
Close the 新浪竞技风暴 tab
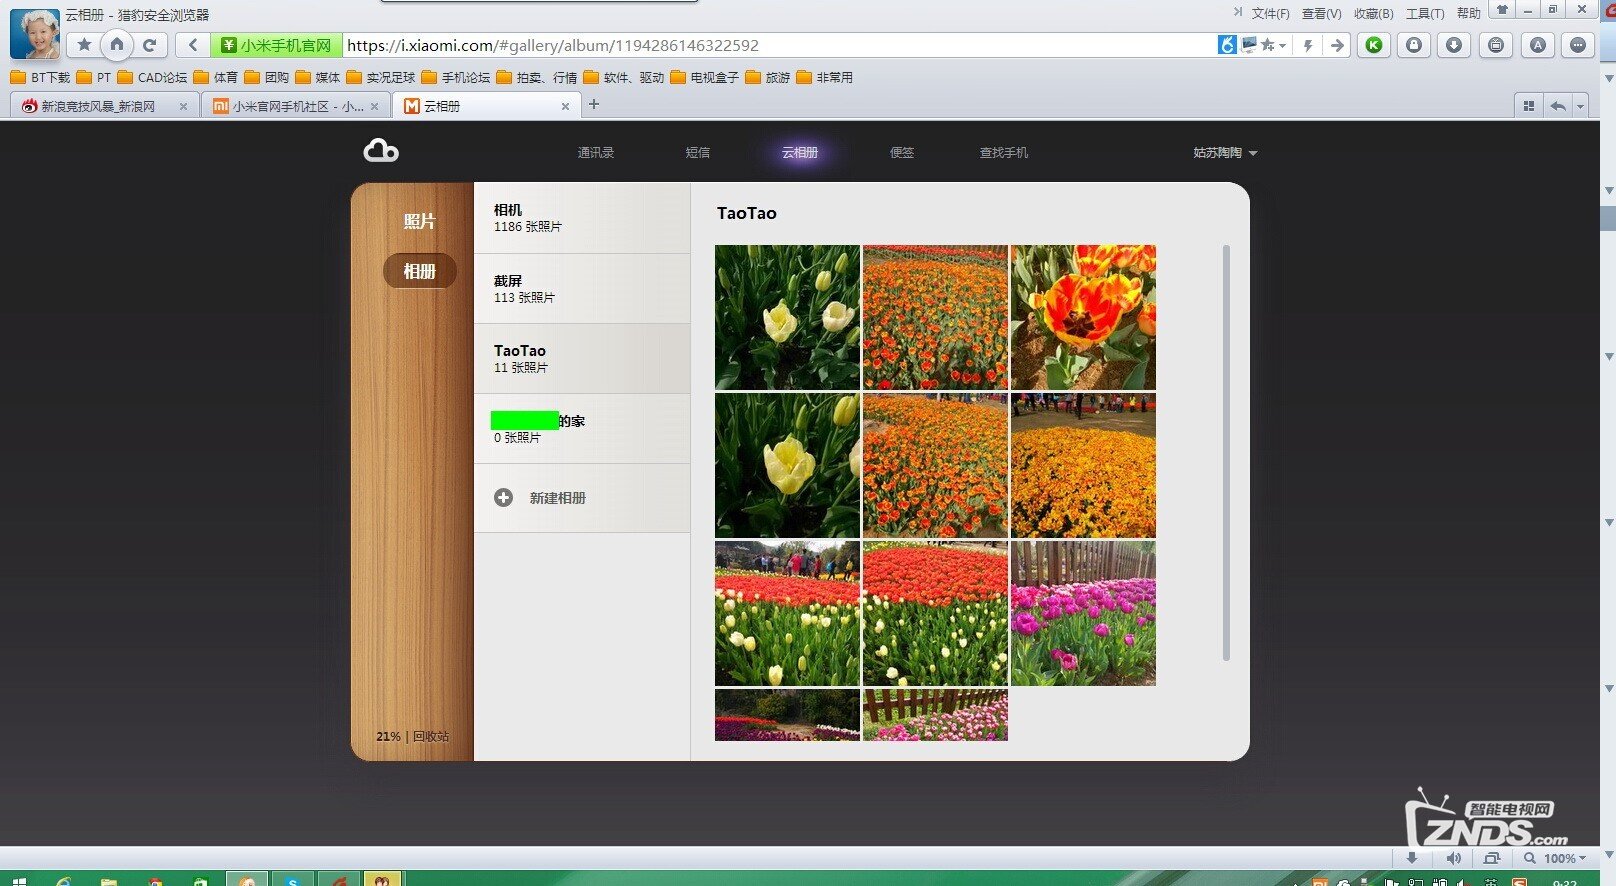click(x=183, y=106)
